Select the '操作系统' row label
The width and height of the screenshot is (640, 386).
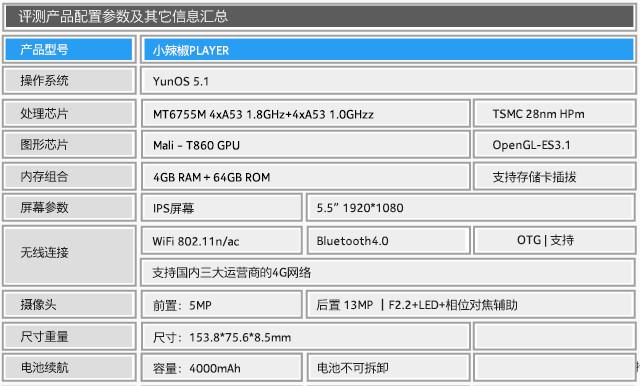[x=69, y=81]
